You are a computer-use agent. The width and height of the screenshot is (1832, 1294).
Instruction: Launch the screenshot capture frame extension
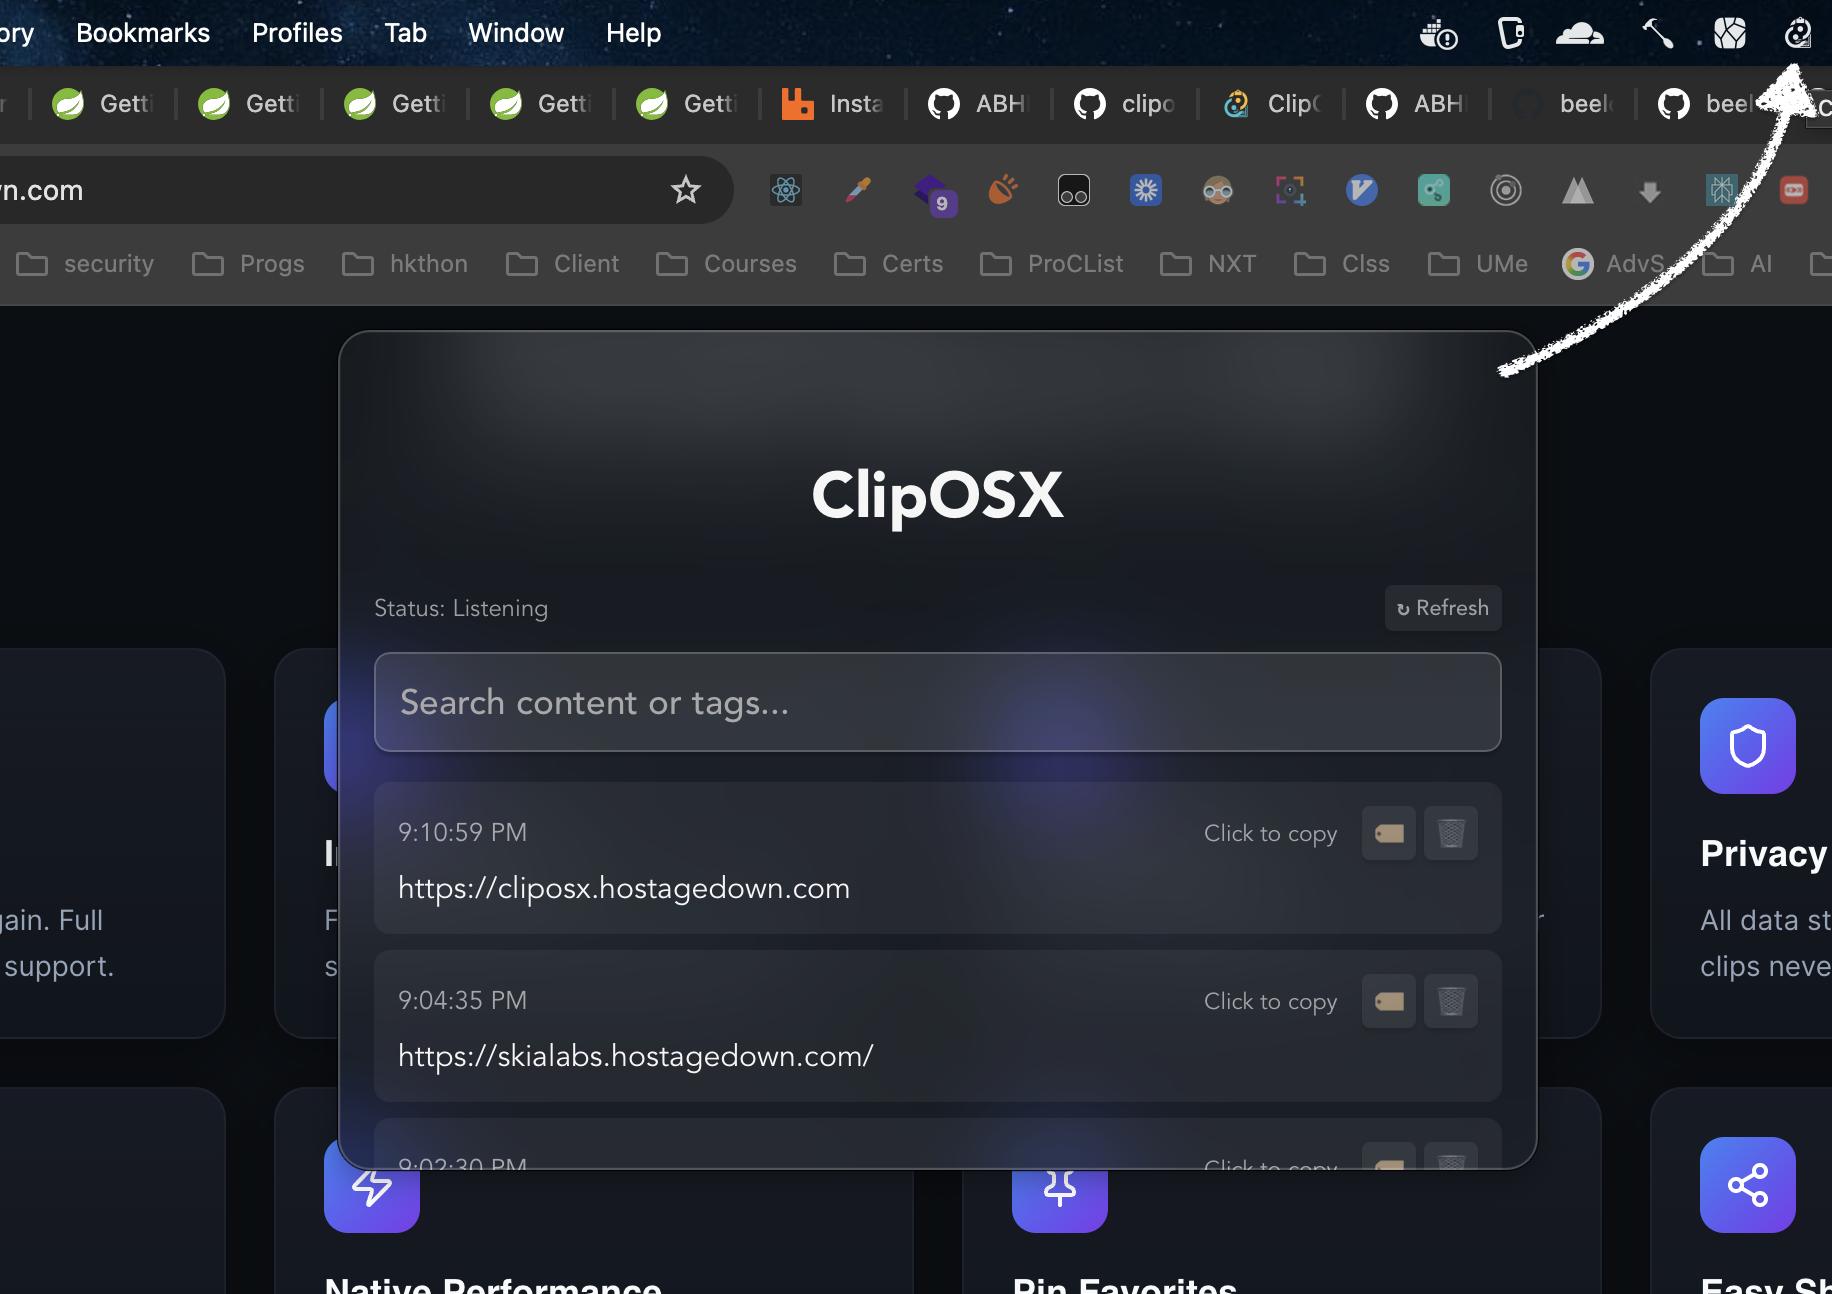pyautogui.click(x=1290, y=190)
